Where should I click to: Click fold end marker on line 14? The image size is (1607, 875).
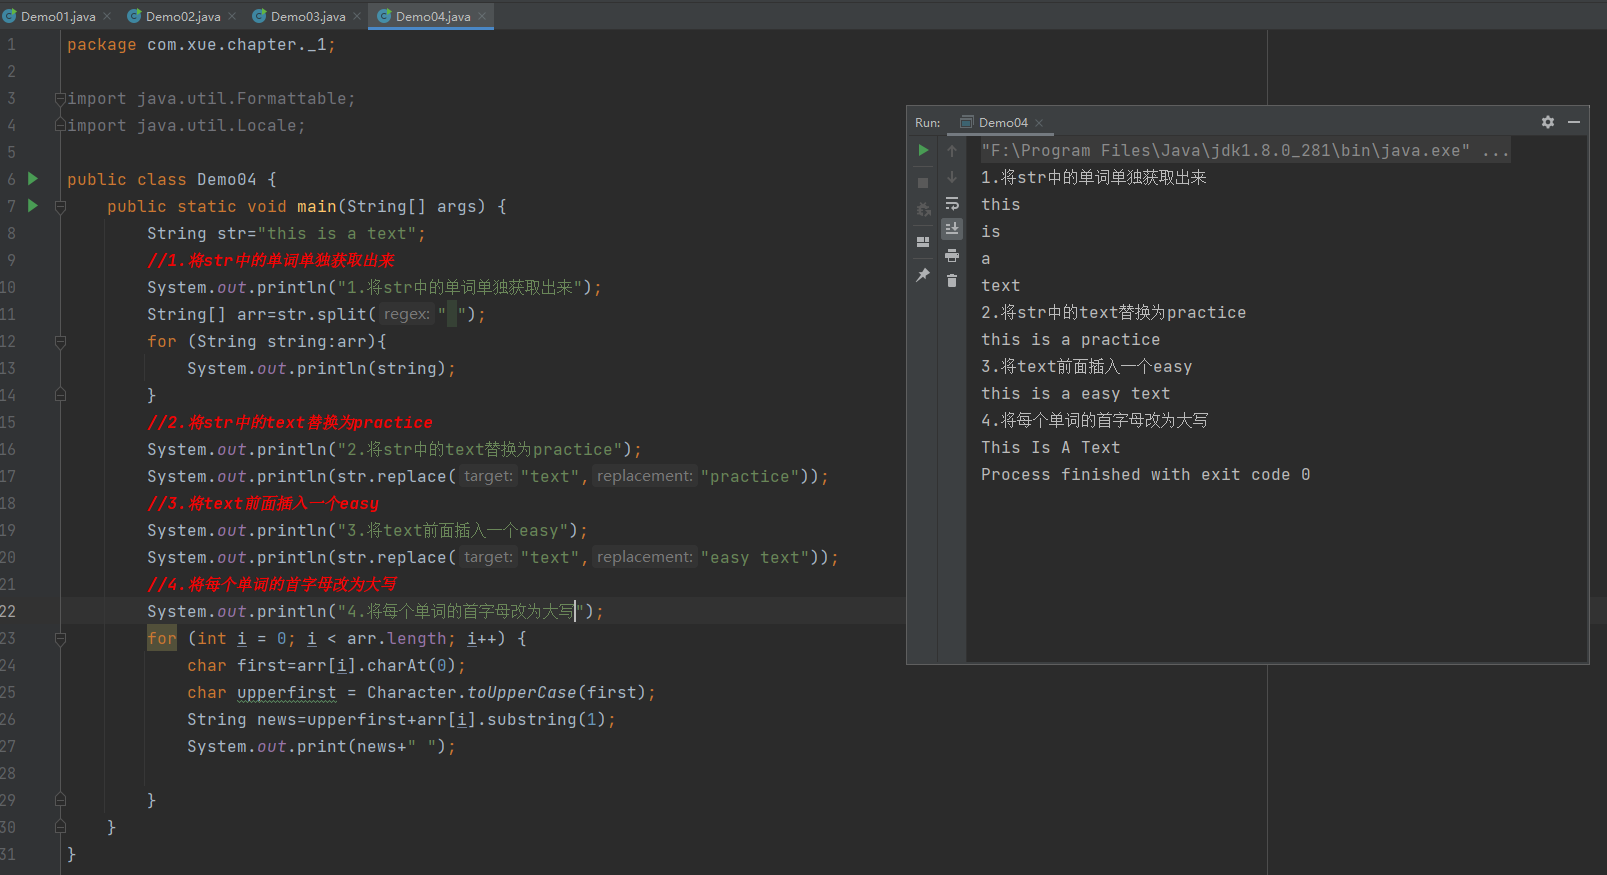click(x=60, y=395)
